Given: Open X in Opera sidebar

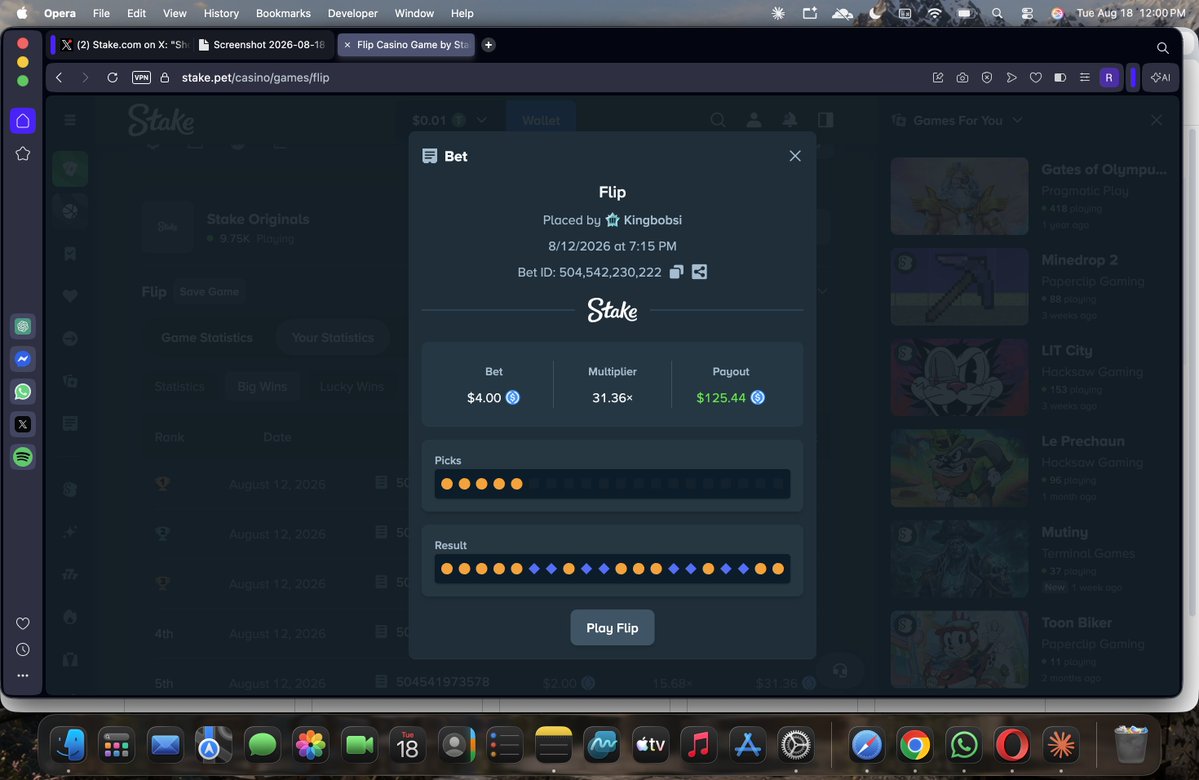Looking at the screenshot, I should click(23, 424).
